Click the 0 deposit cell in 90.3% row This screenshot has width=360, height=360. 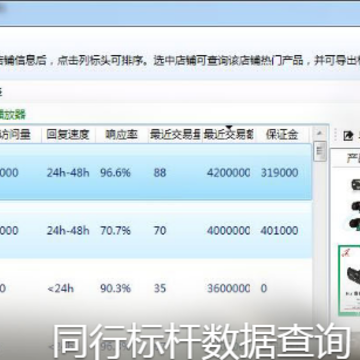(264, 288)
